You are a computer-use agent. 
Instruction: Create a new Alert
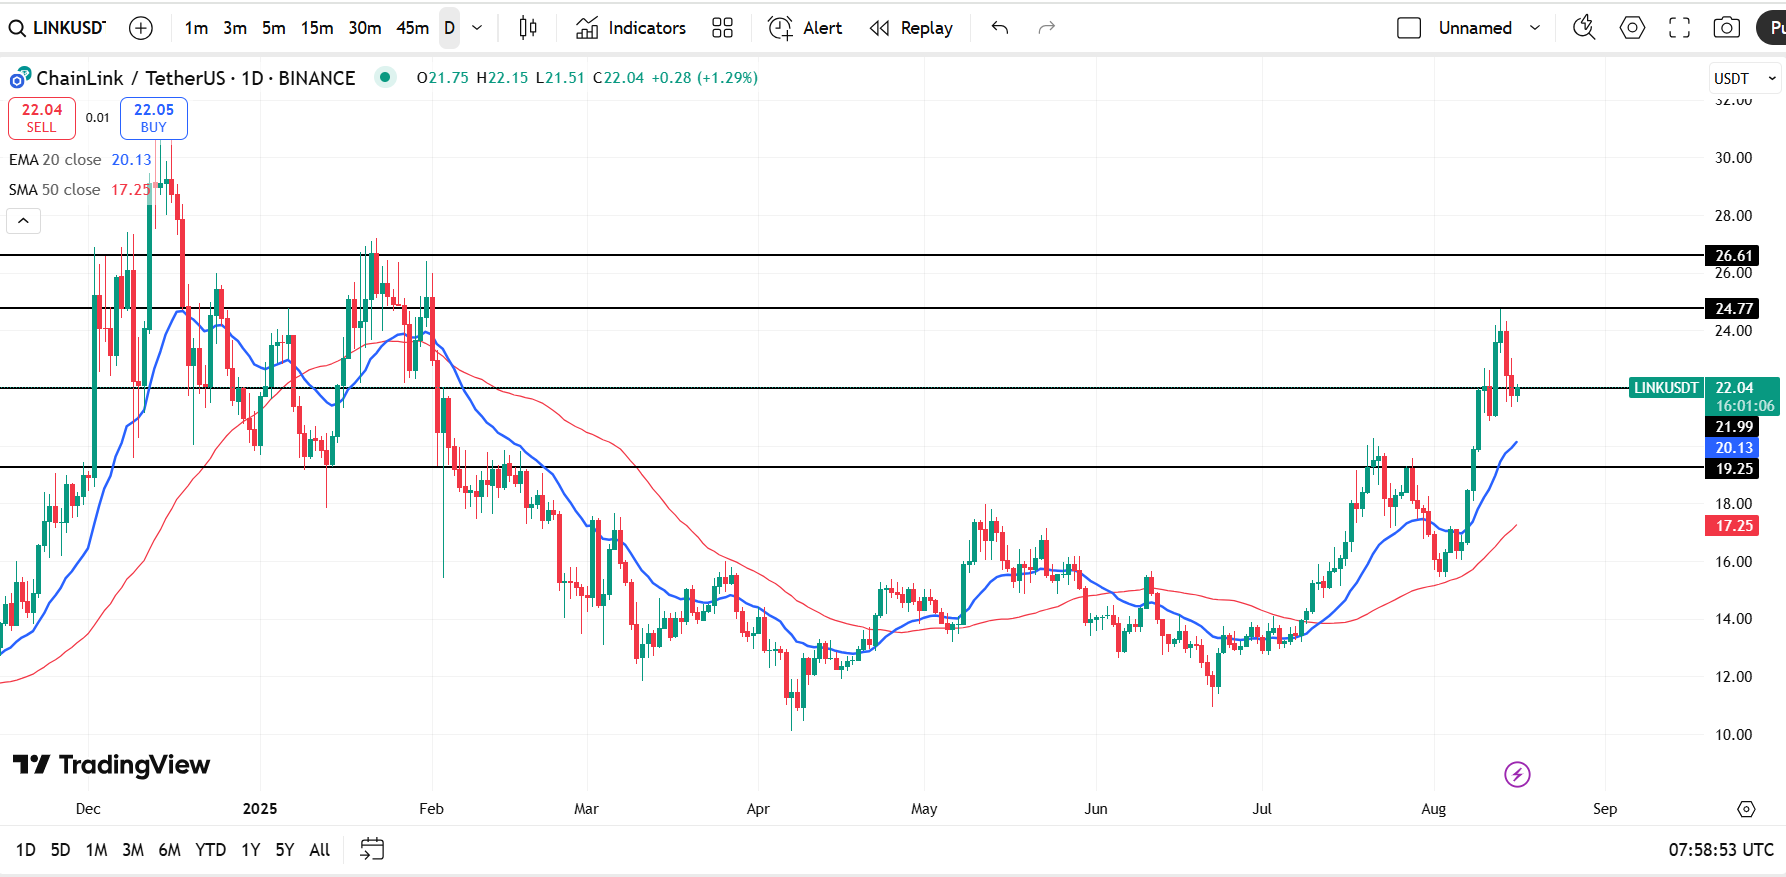[x=805, y=28]
